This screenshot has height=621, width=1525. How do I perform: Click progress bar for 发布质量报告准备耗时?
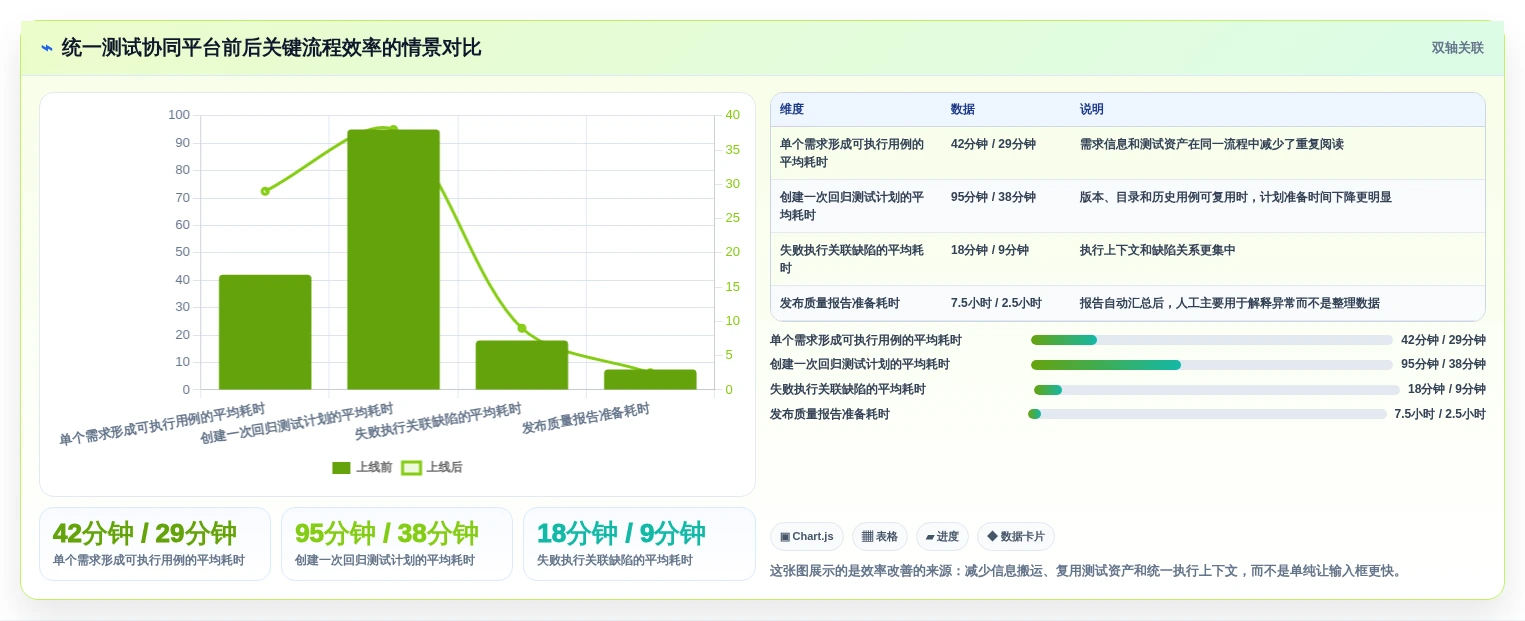click(x=1207, y=414)
